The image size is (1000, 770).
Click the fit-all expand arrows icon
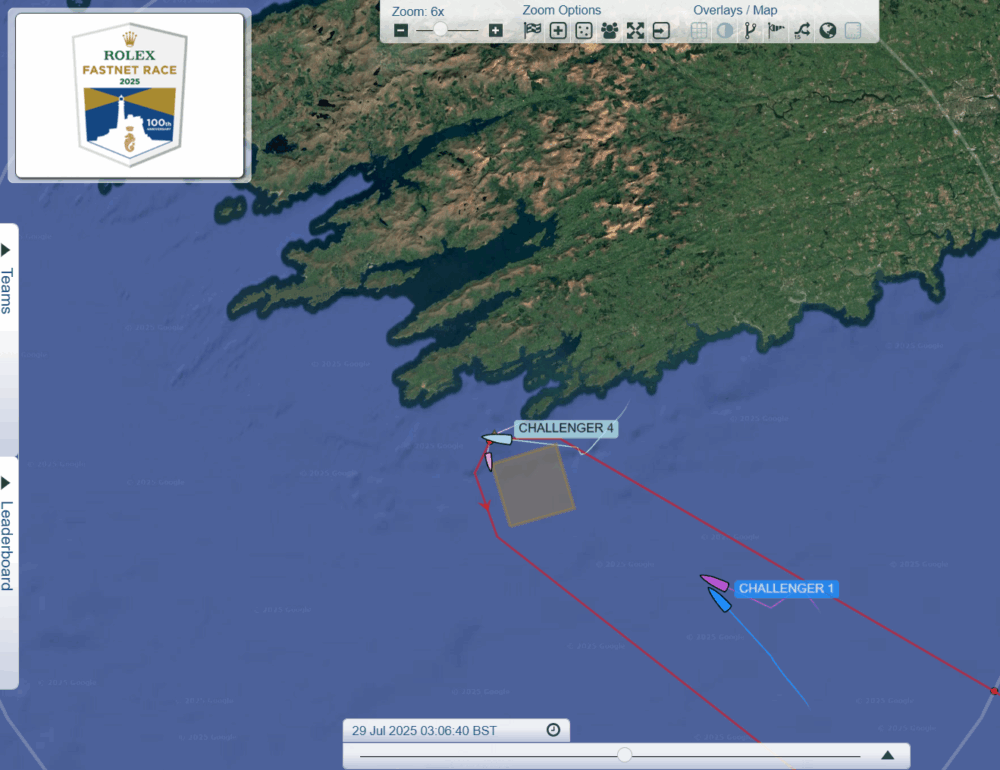pyautogui.click(x=635, y=30)
